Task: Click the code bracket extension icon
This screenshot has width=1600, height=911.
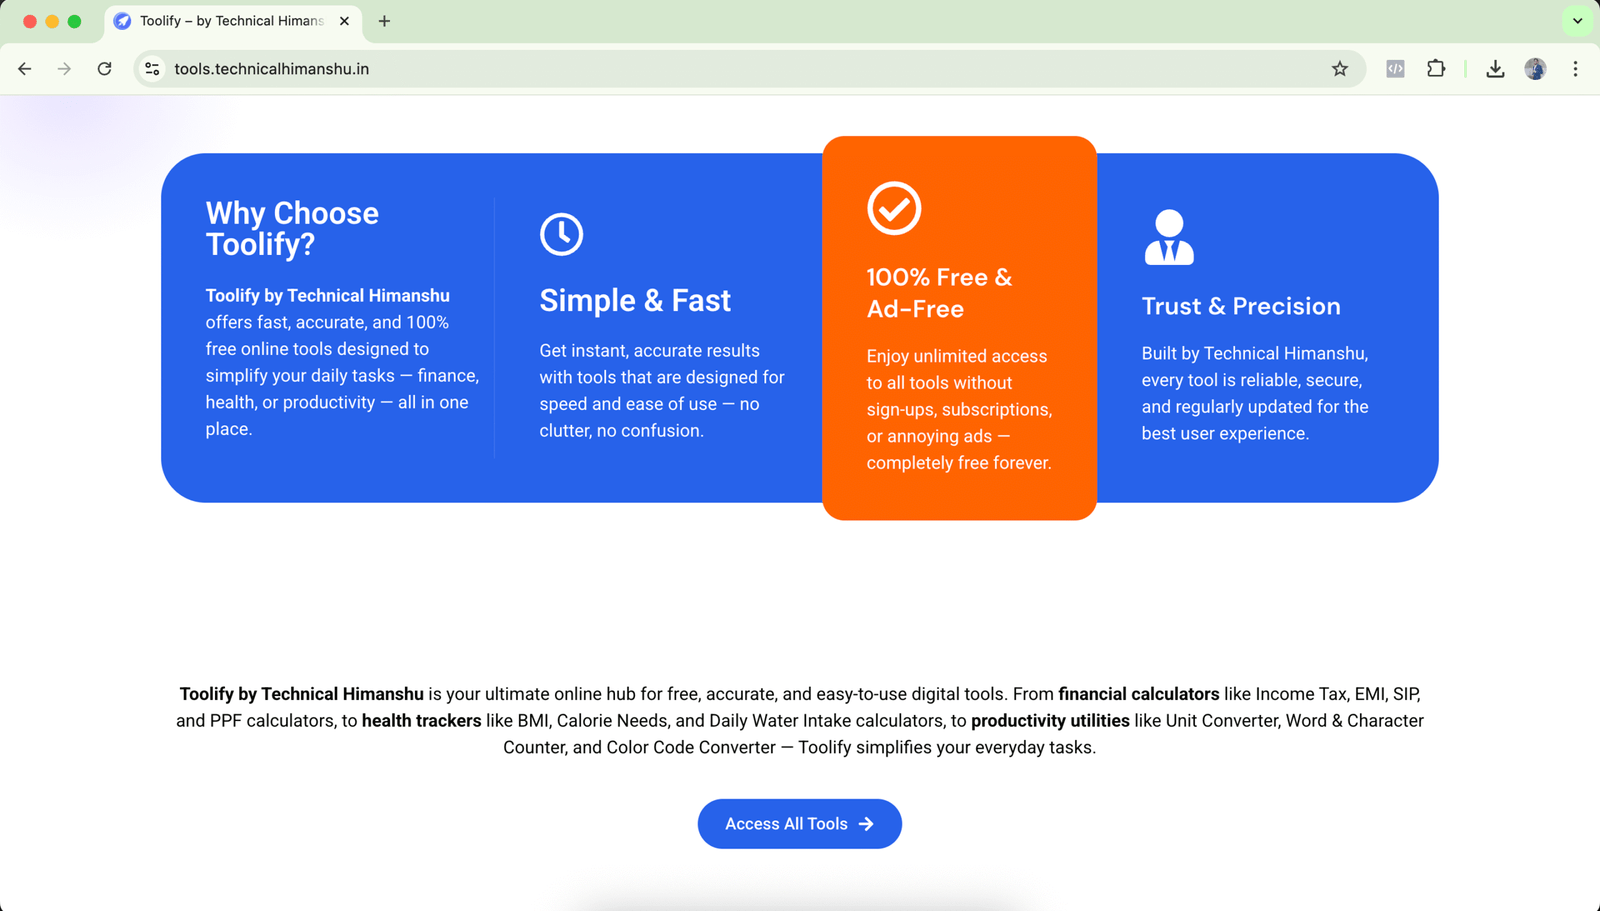Action: click(x=1395, y=69)
